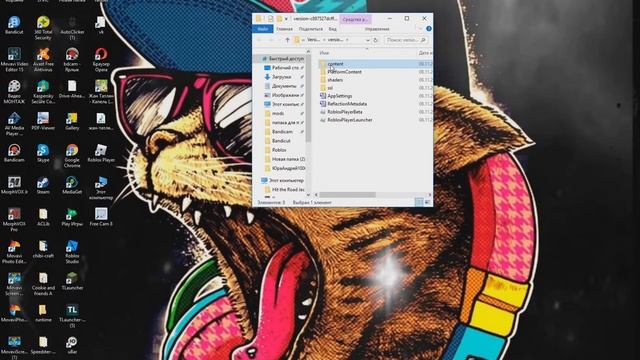Open the Управление ribbon tab
This screenshot has height=360, width=640.
(x=377, y=29)
